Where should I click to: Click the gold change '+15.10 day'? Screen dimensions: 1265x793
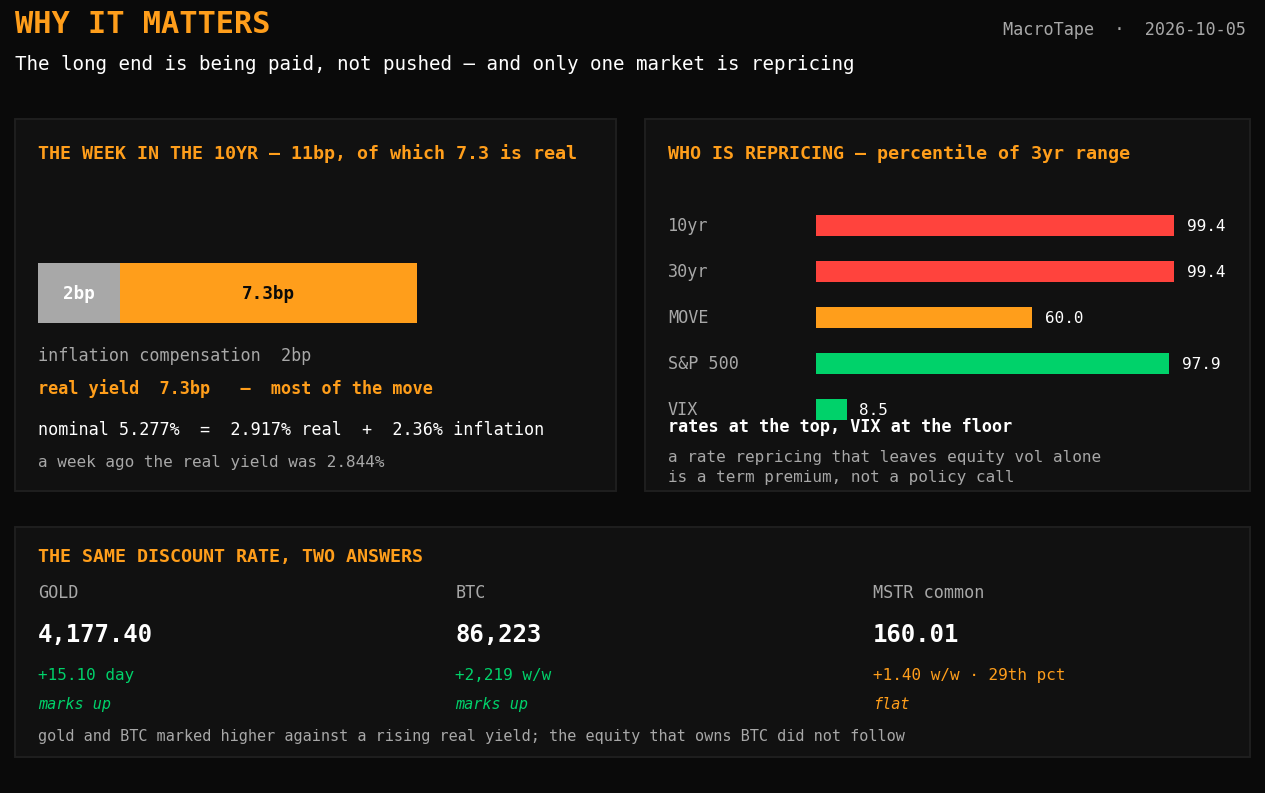coord(86,675)
